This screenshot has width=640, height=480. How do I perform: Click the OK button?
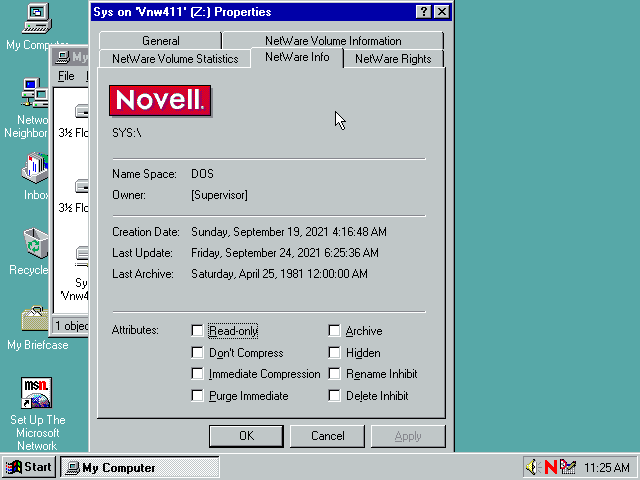tap(246, 436)
